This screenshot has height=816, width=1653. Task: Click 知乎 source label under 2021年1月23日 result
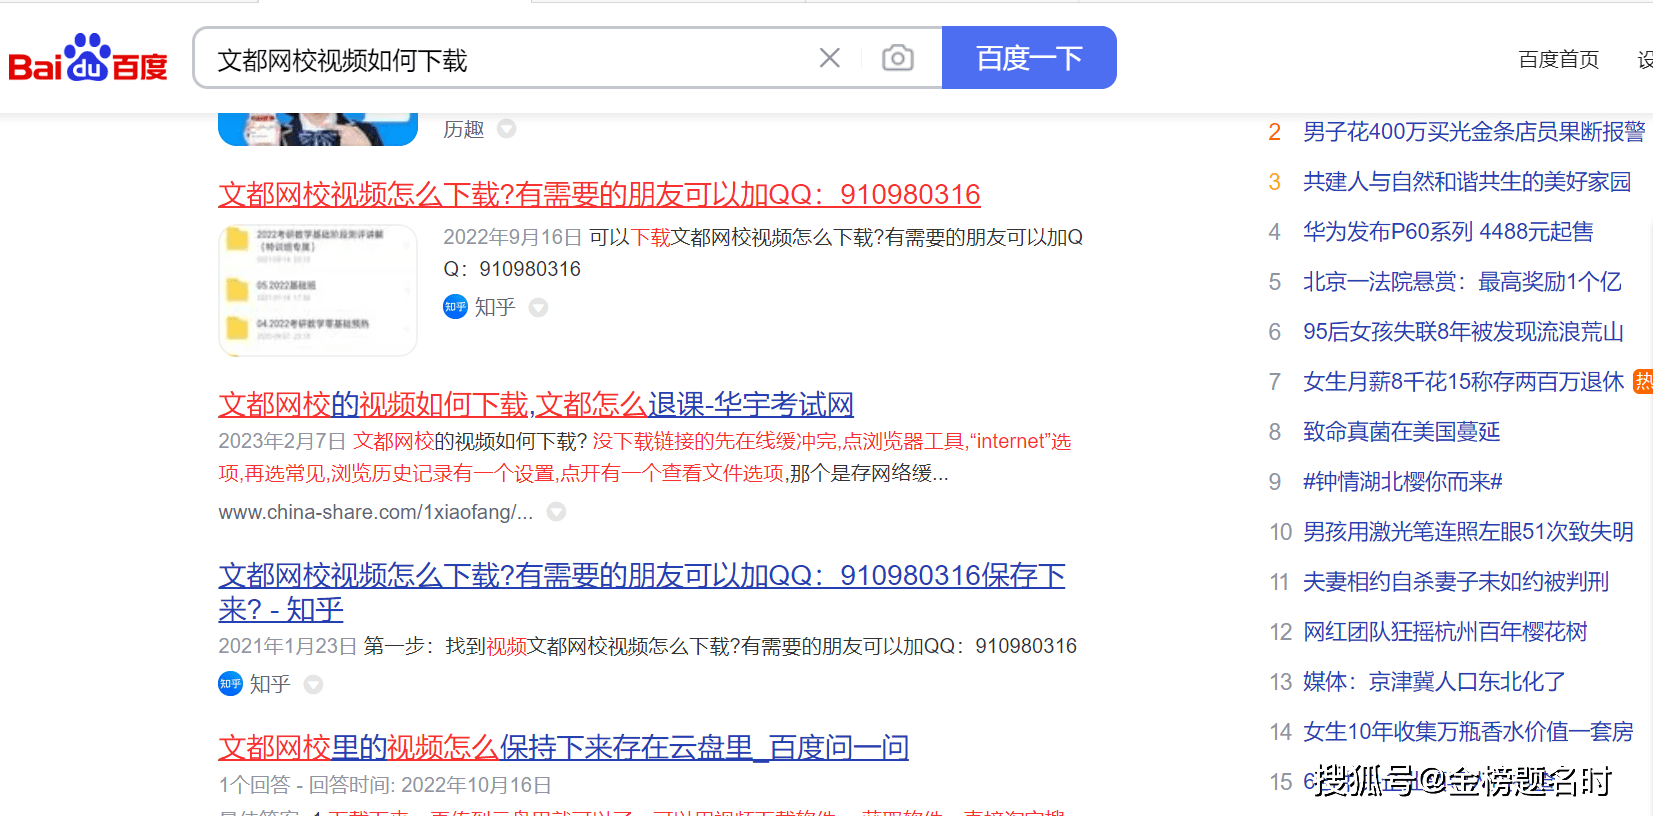click(x=270, y=684)
